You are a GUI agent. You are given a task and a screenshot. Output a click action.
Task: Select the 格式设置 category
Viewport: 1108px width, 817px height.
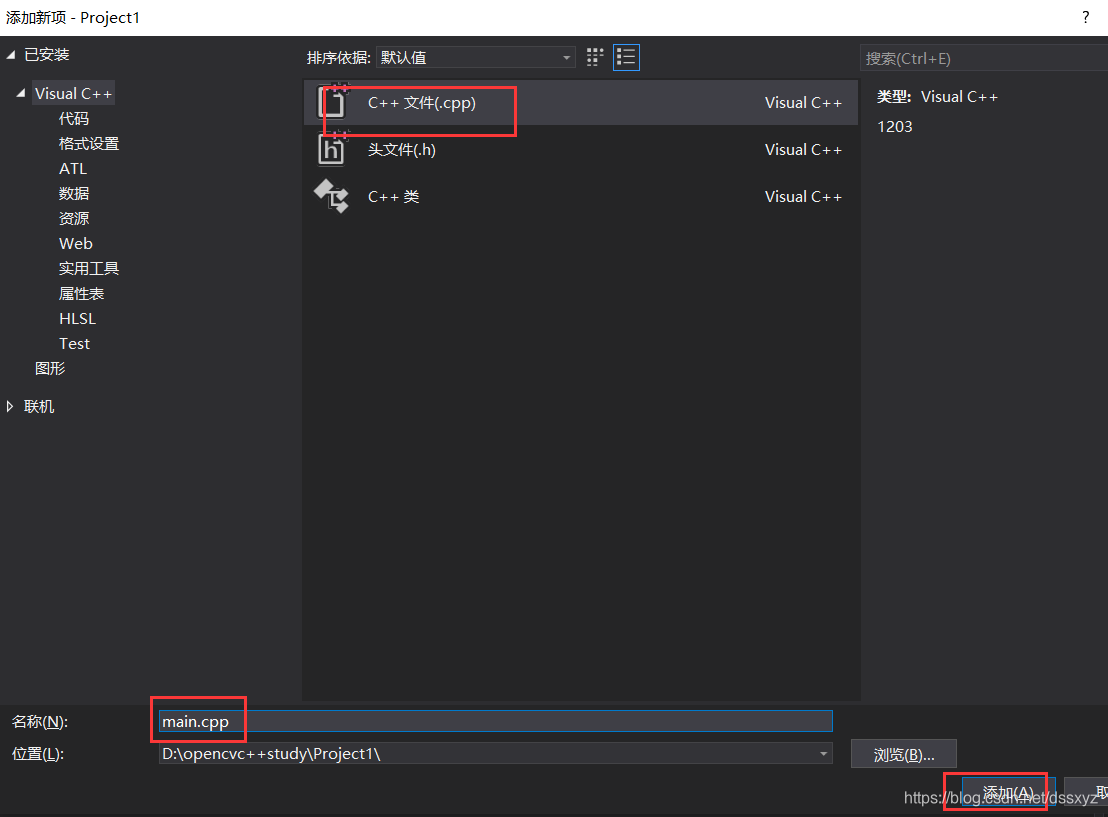[88, 143]
